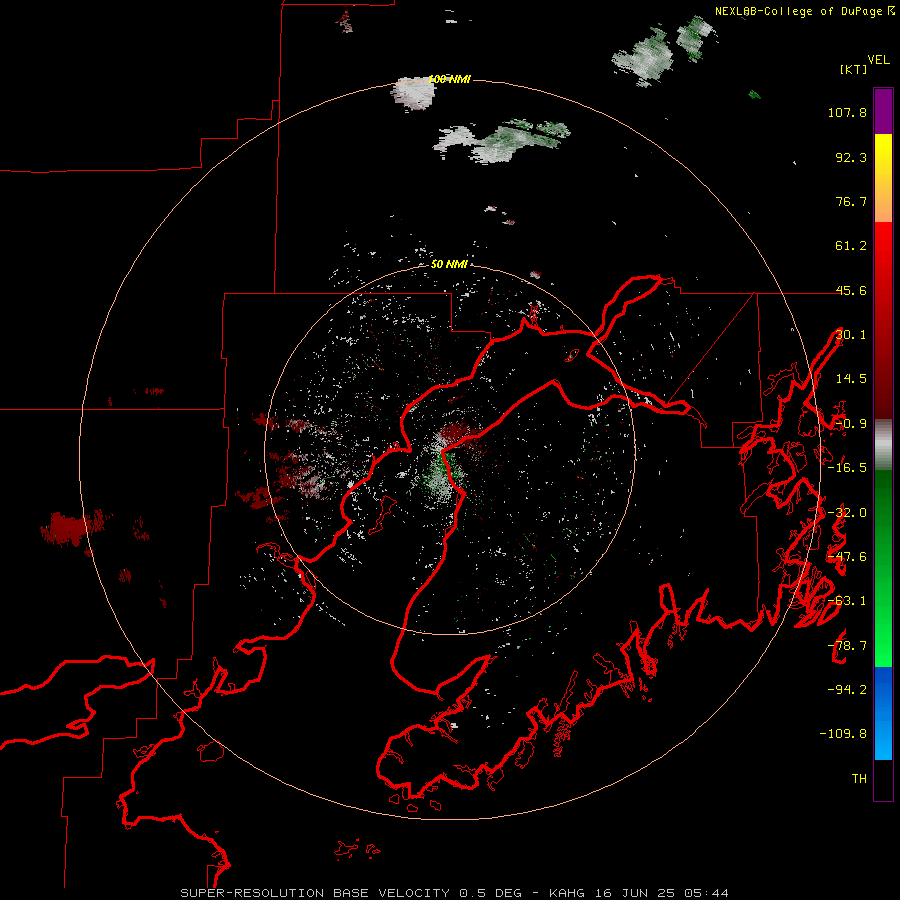Image resolution: width=900 pixels, height=900 pixels.
Task: Click the NEXLAB-College of DuPage label
Action: (804, 11)
